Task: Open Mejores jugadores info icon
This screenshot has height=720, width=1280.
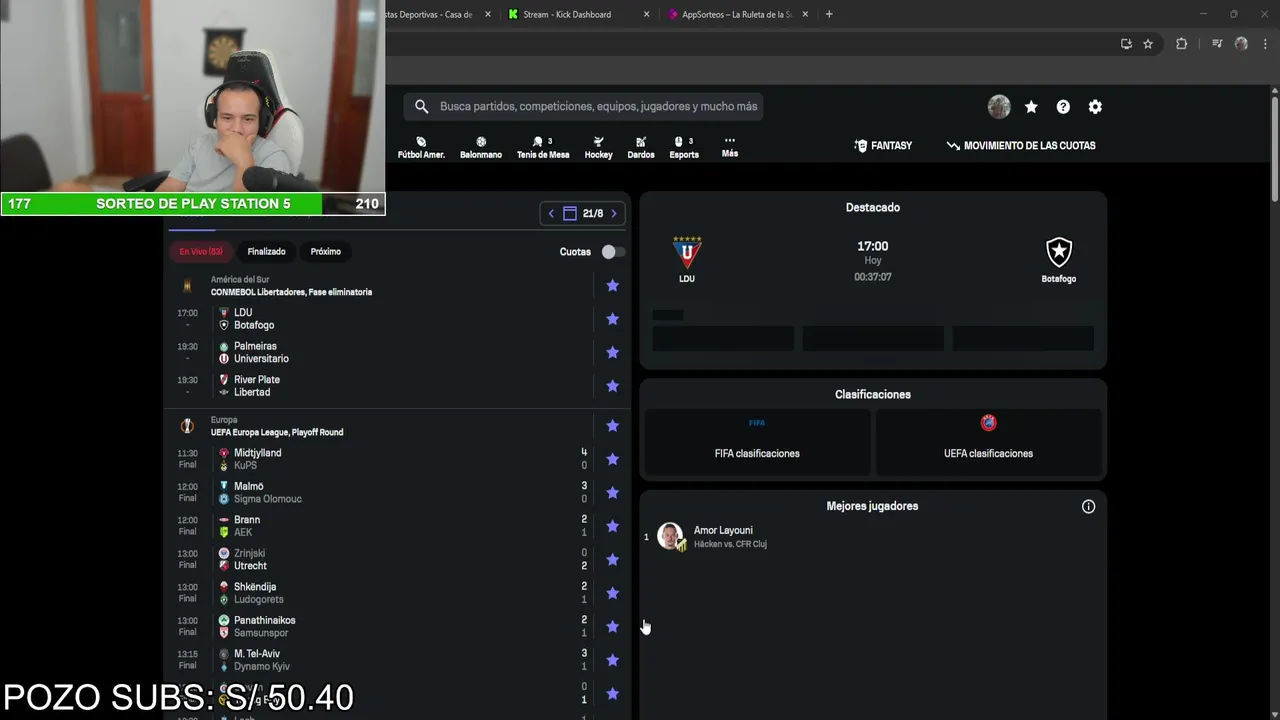Action: point(1088,507)
